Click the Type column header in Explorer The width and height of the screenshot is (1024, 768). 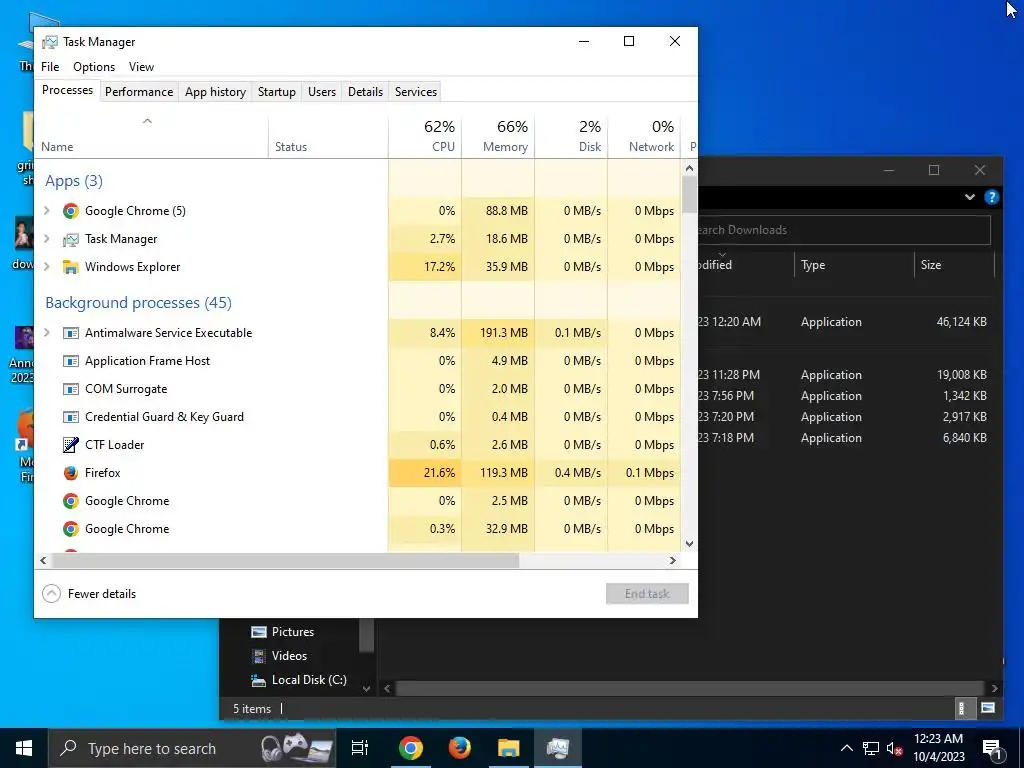point(854,264)
